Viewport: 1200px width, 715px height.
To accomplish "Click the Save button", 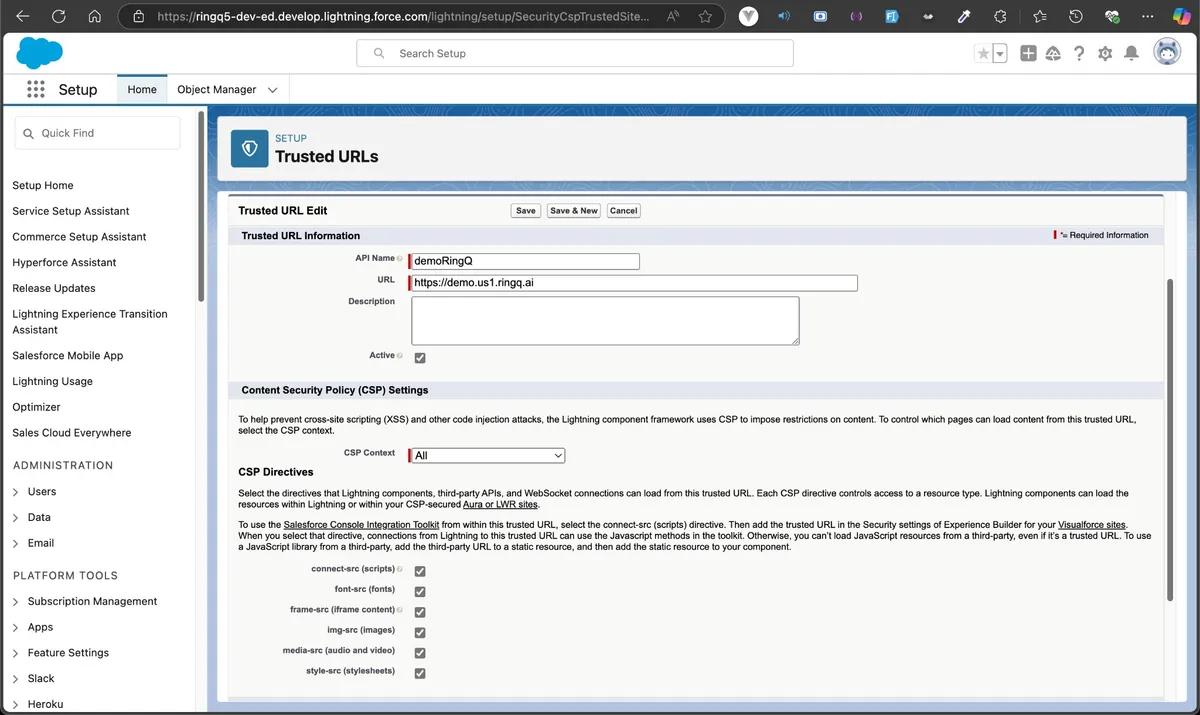I will [526, 211].
